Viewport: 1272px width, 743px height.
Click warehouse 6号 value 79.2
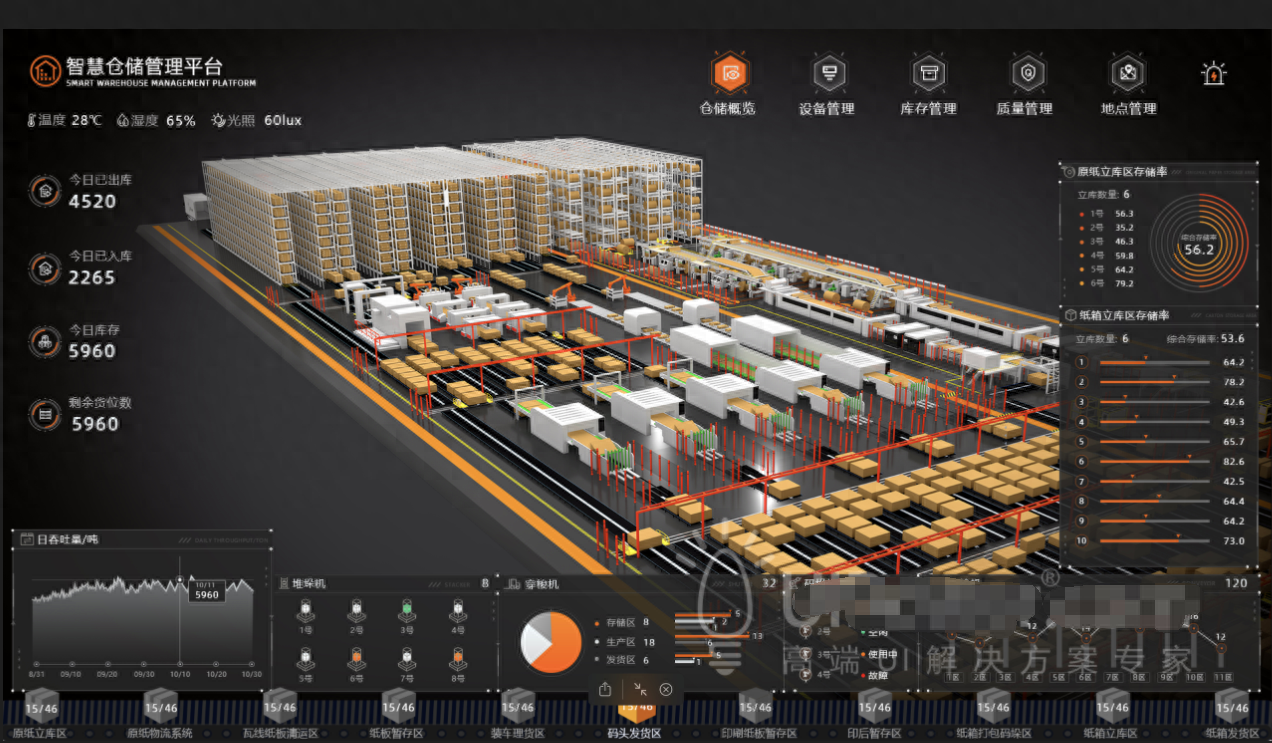1124,283
